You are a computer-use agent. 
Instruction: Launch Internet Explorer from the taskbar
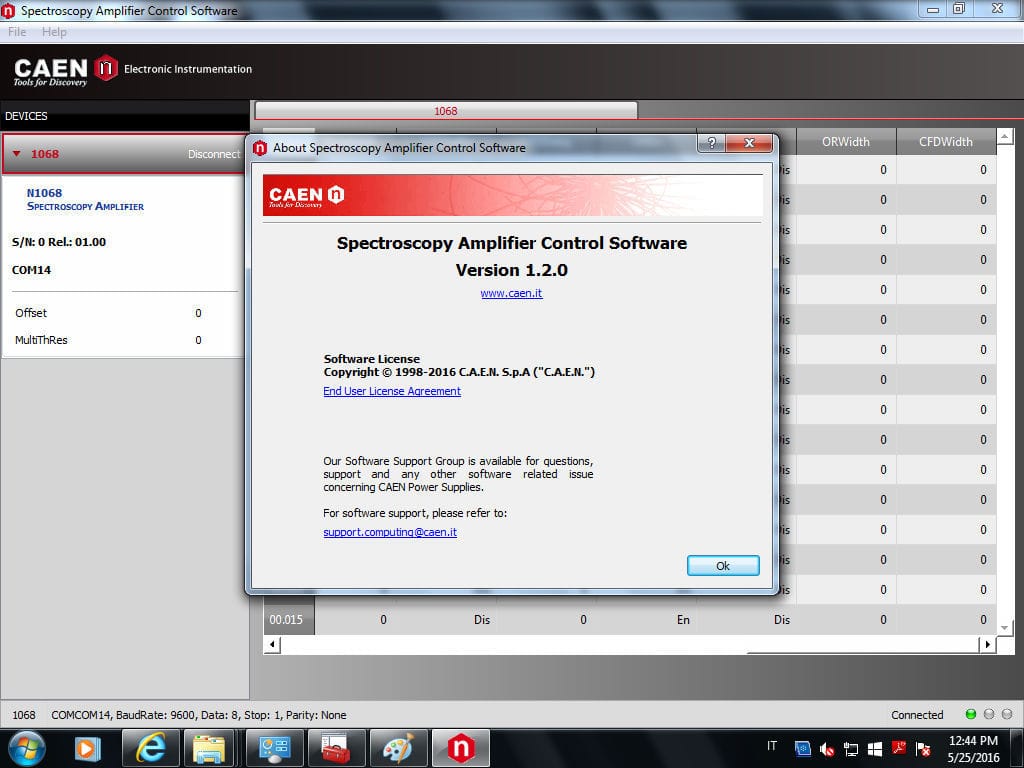[x=150, y=747]
